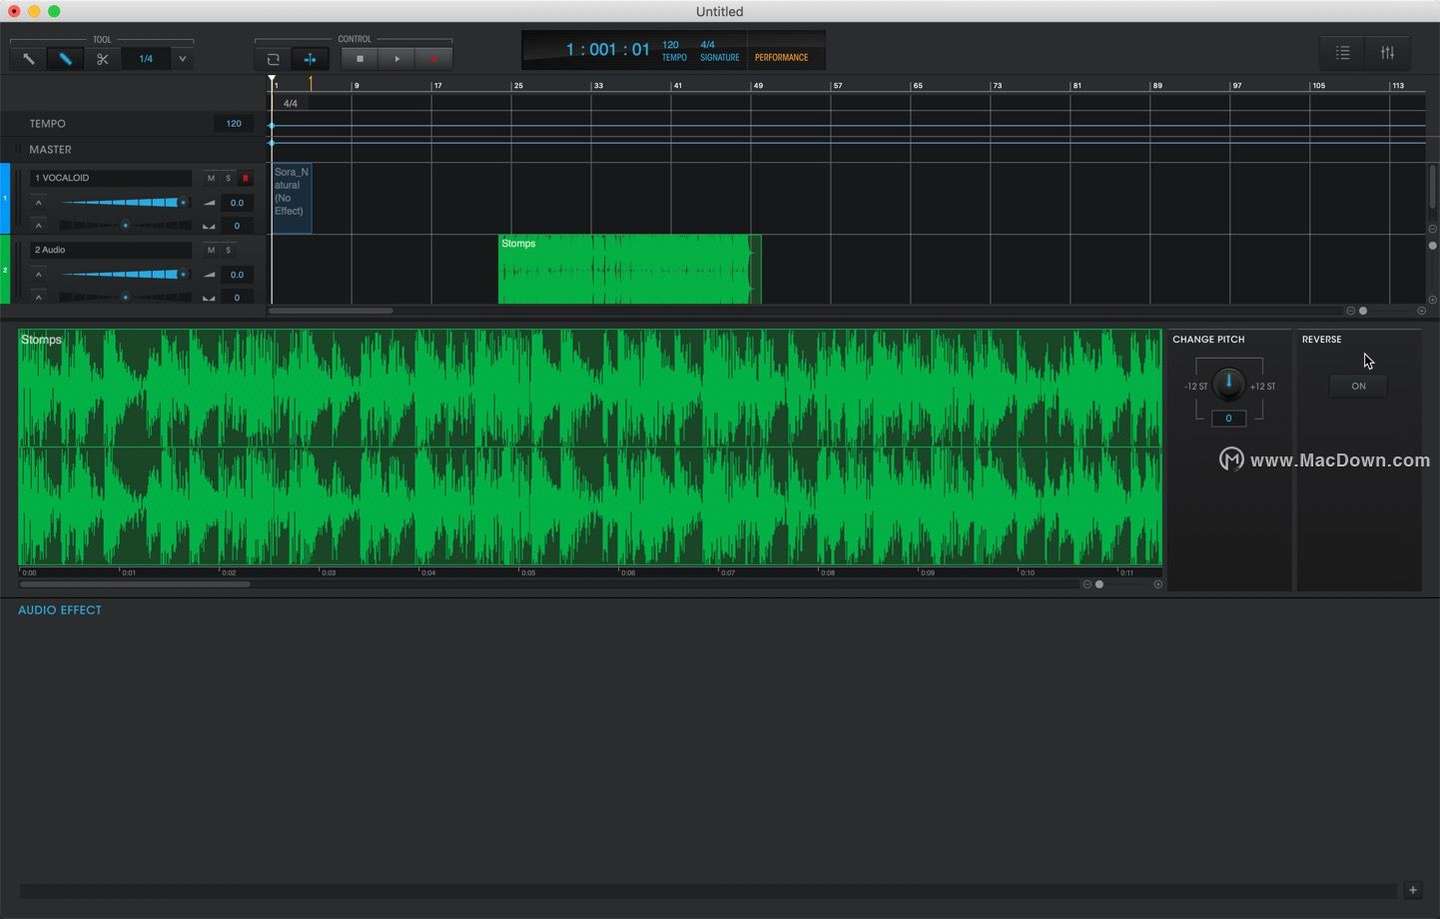Screen dimensions: 1440x919
Task: Select the TEMPO track label
Action: tap(47, 124)
